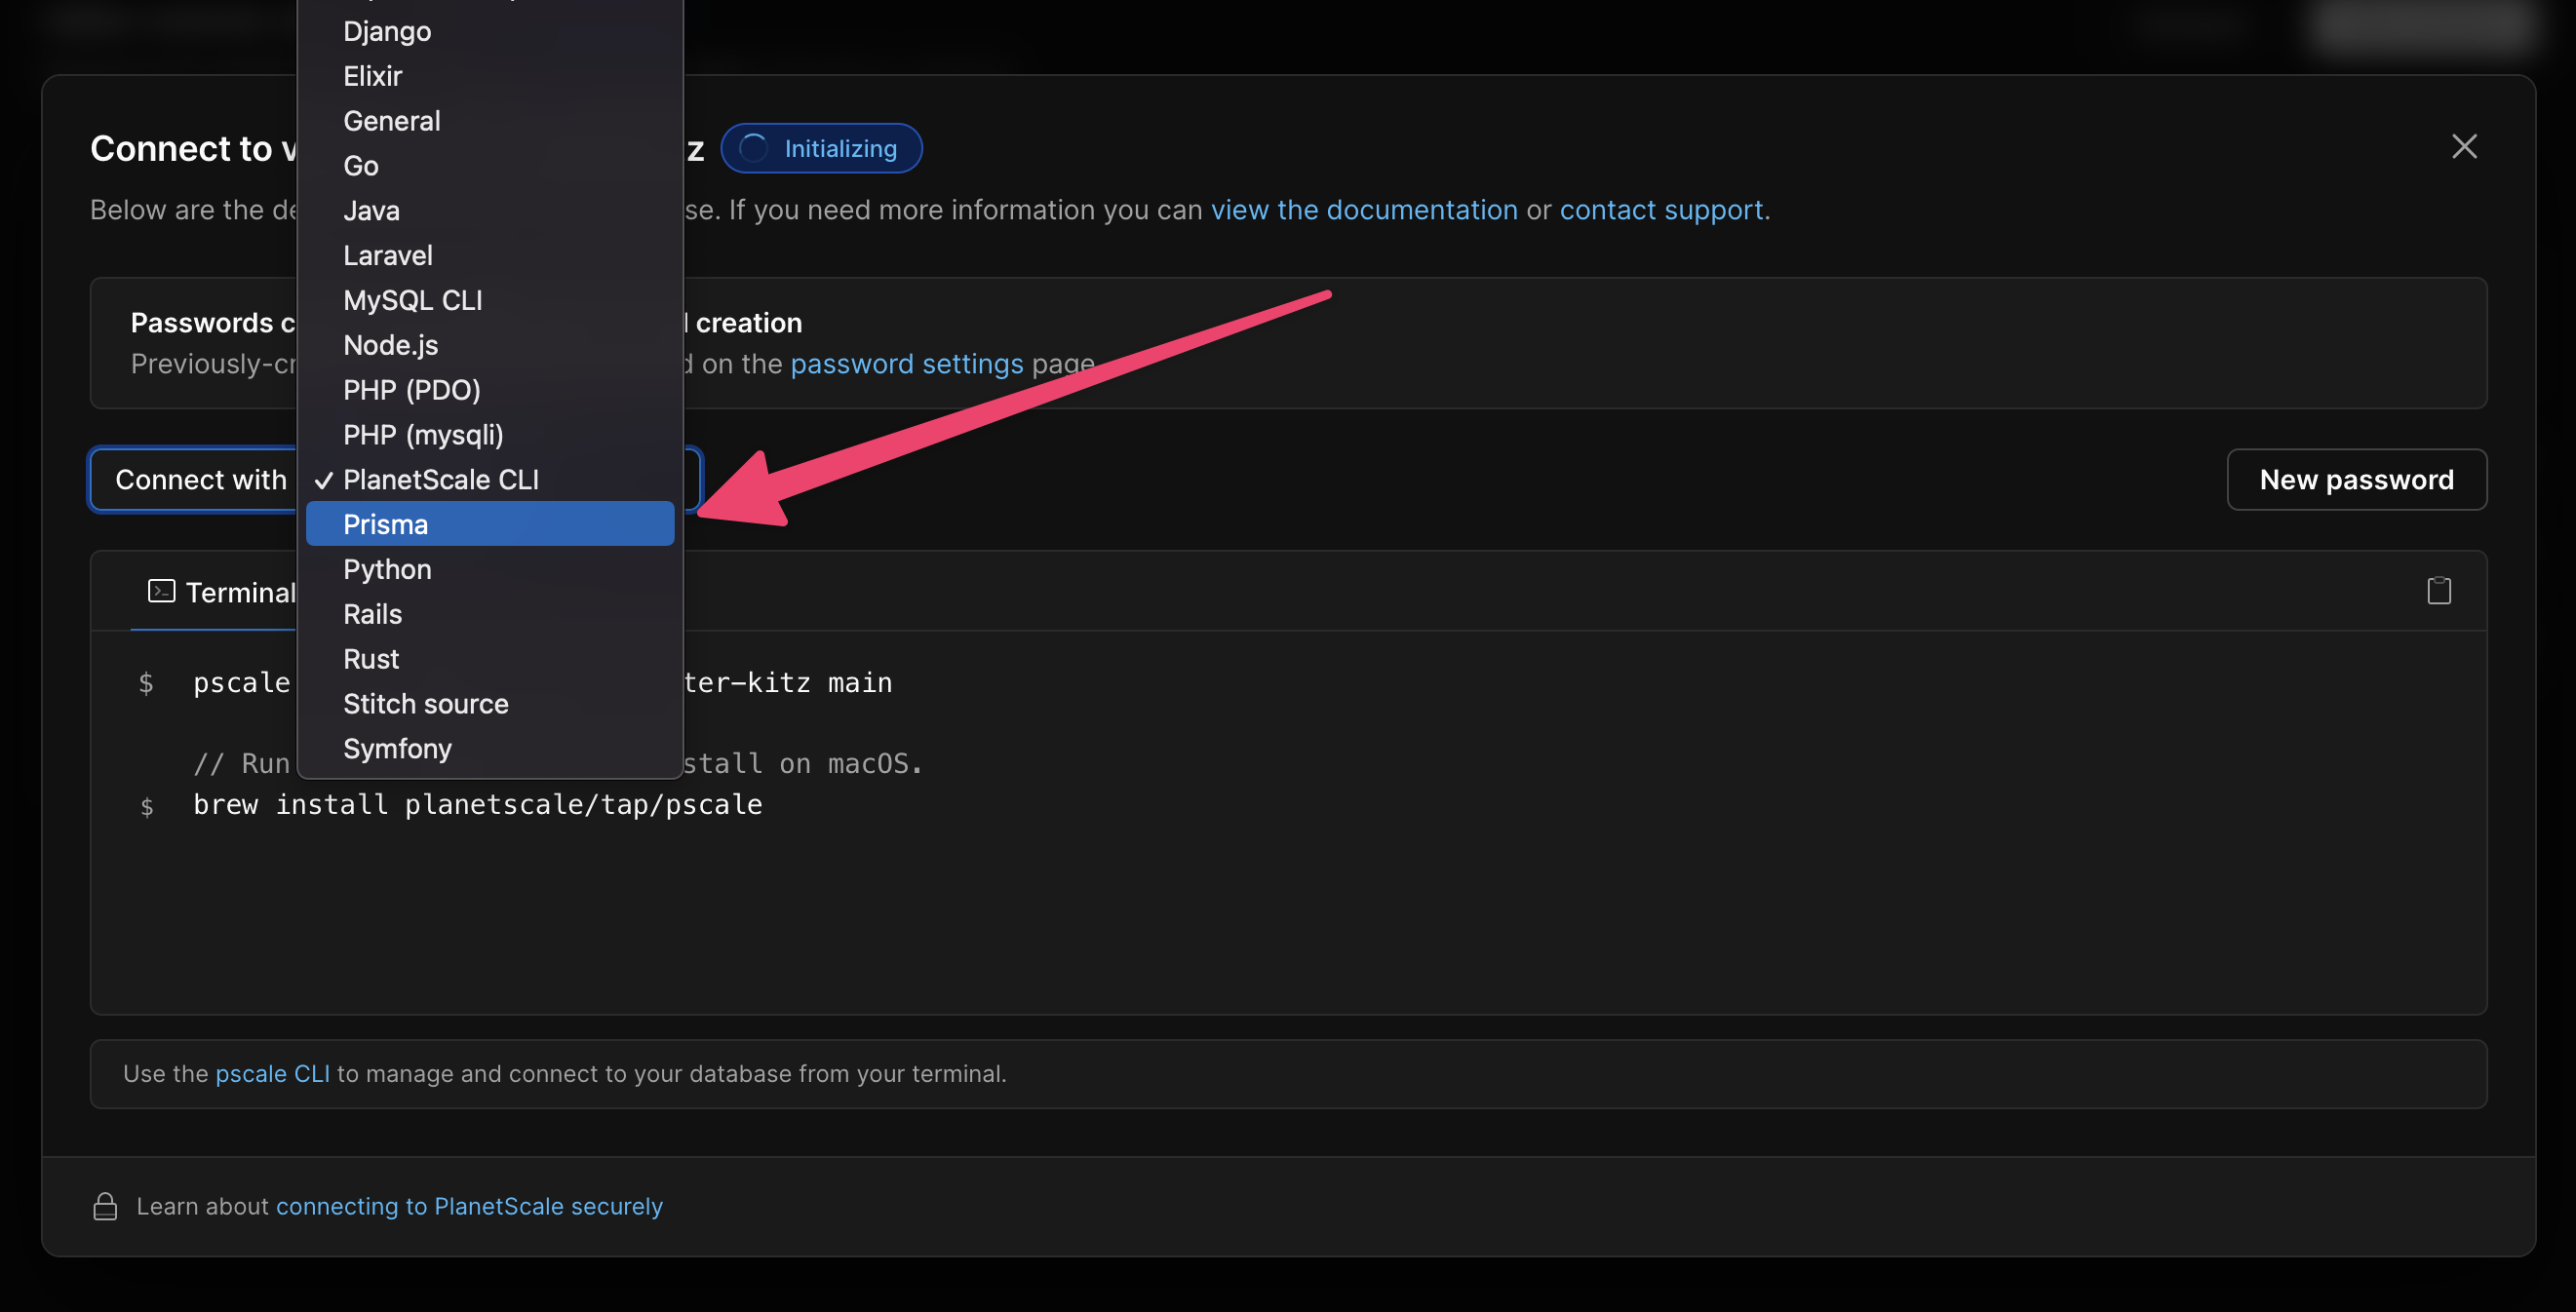Open the password settings link
The height and width of the screenshot is (1312, 2576).
tap(906, 364)
